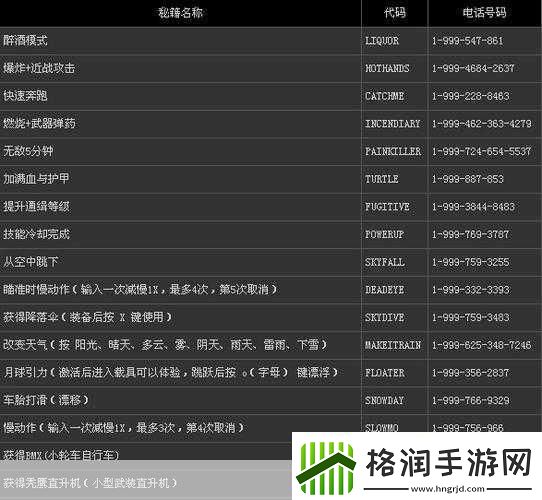Click the HOTHANDS code cell

pos(394,68)
